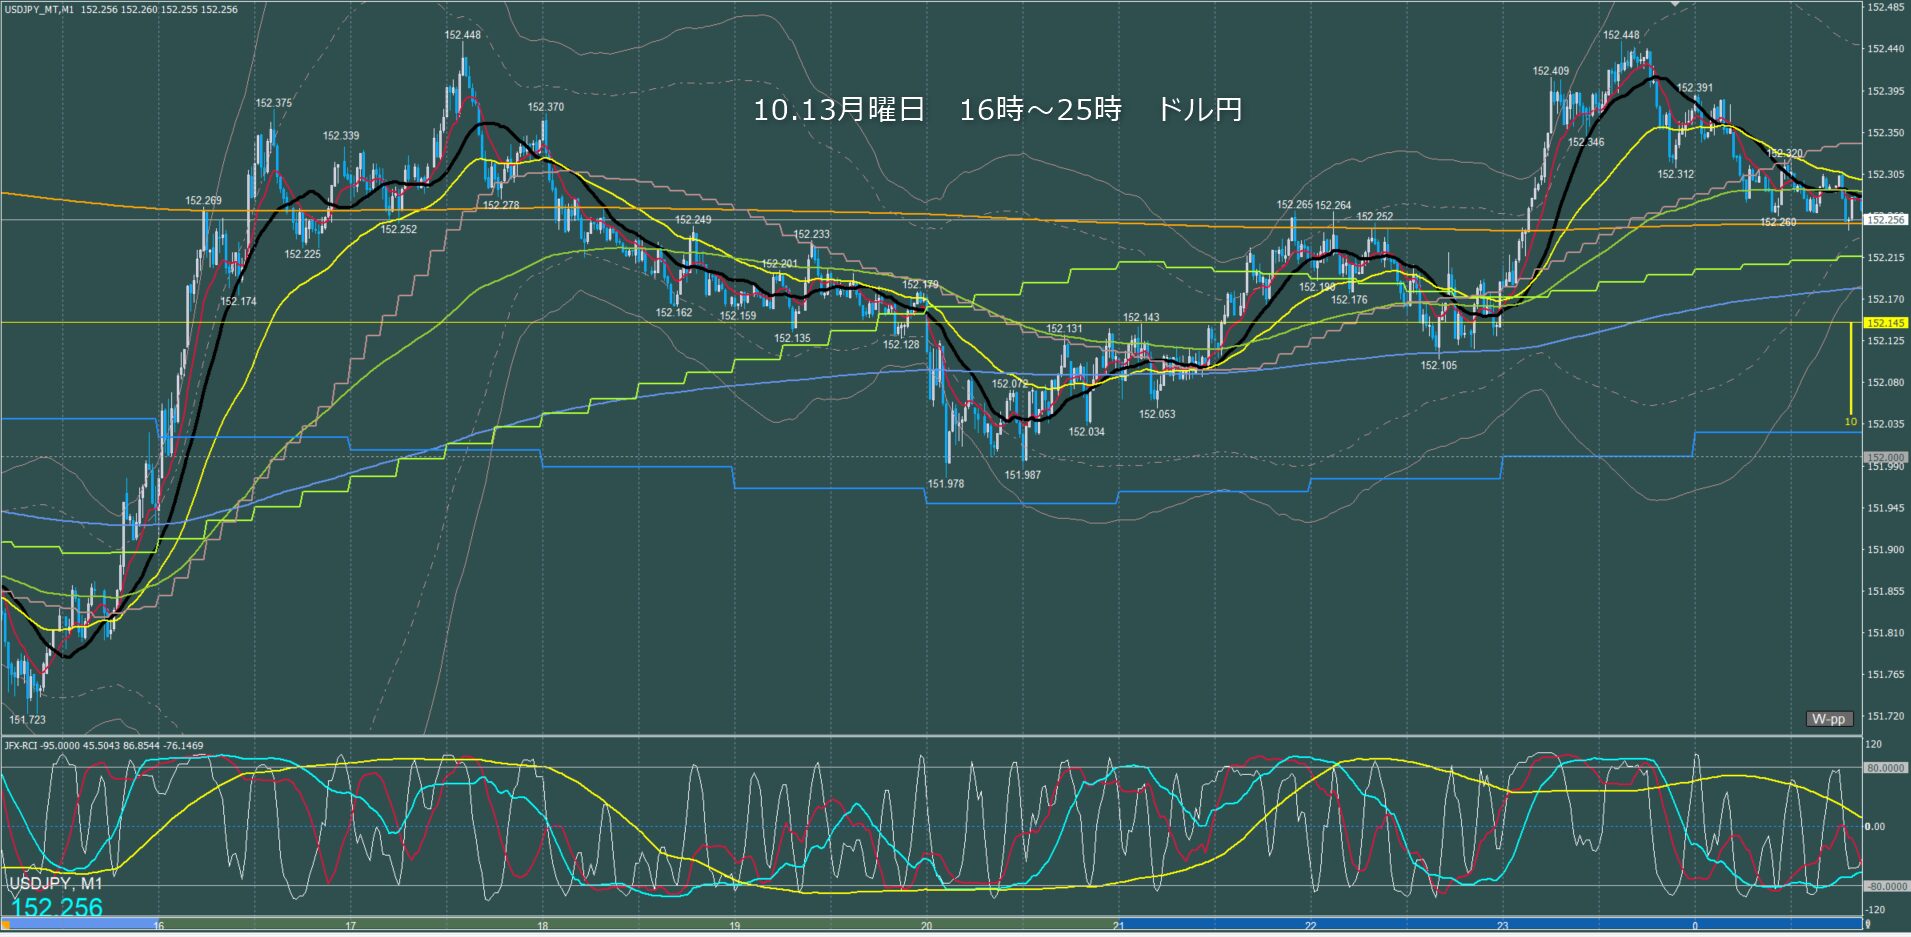Viewport: 1911px width, 937px height.
Task: Click hour 22 on the blue session bar
Action: (1310, 926)
